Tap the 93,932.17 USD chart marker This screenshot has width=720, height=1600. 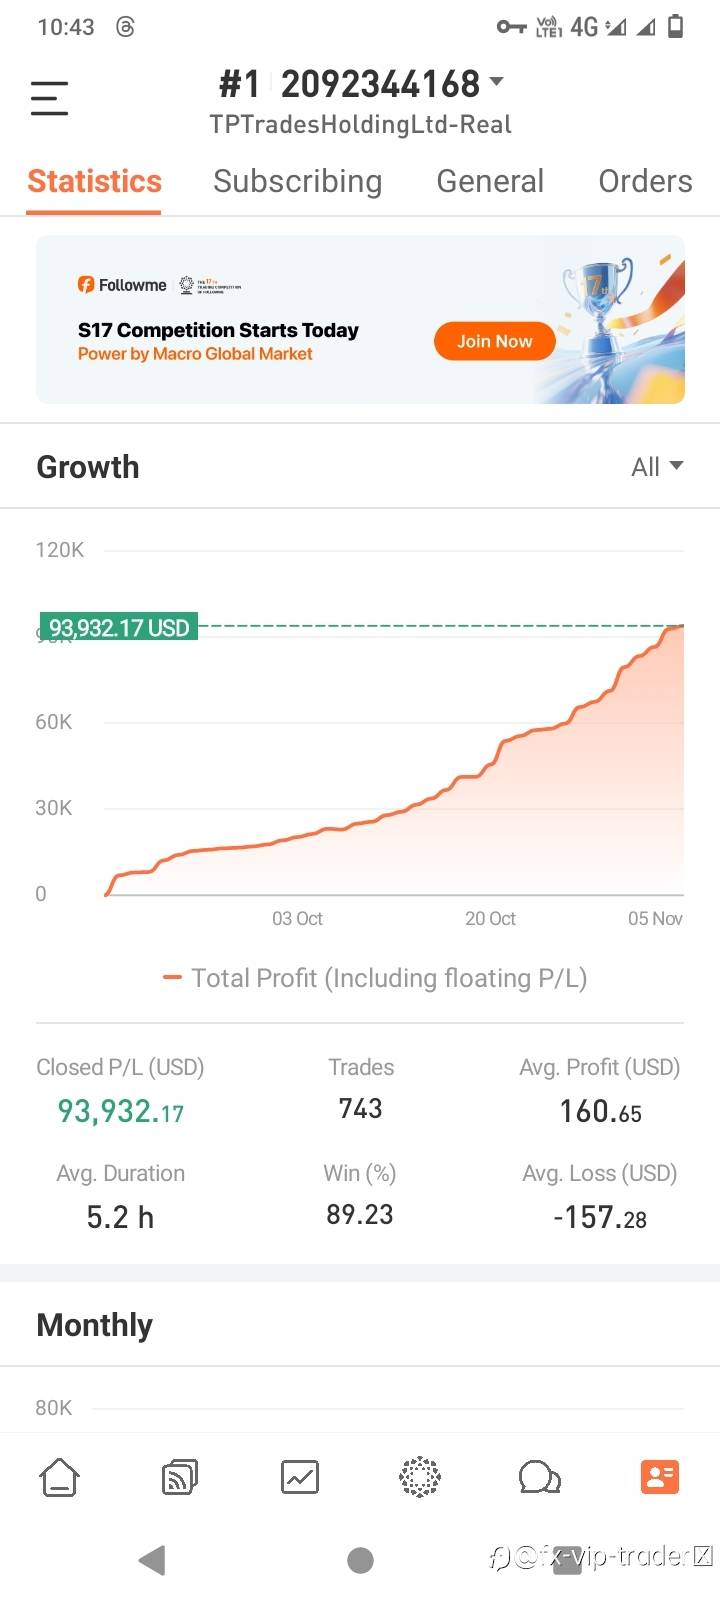(119, 628)
